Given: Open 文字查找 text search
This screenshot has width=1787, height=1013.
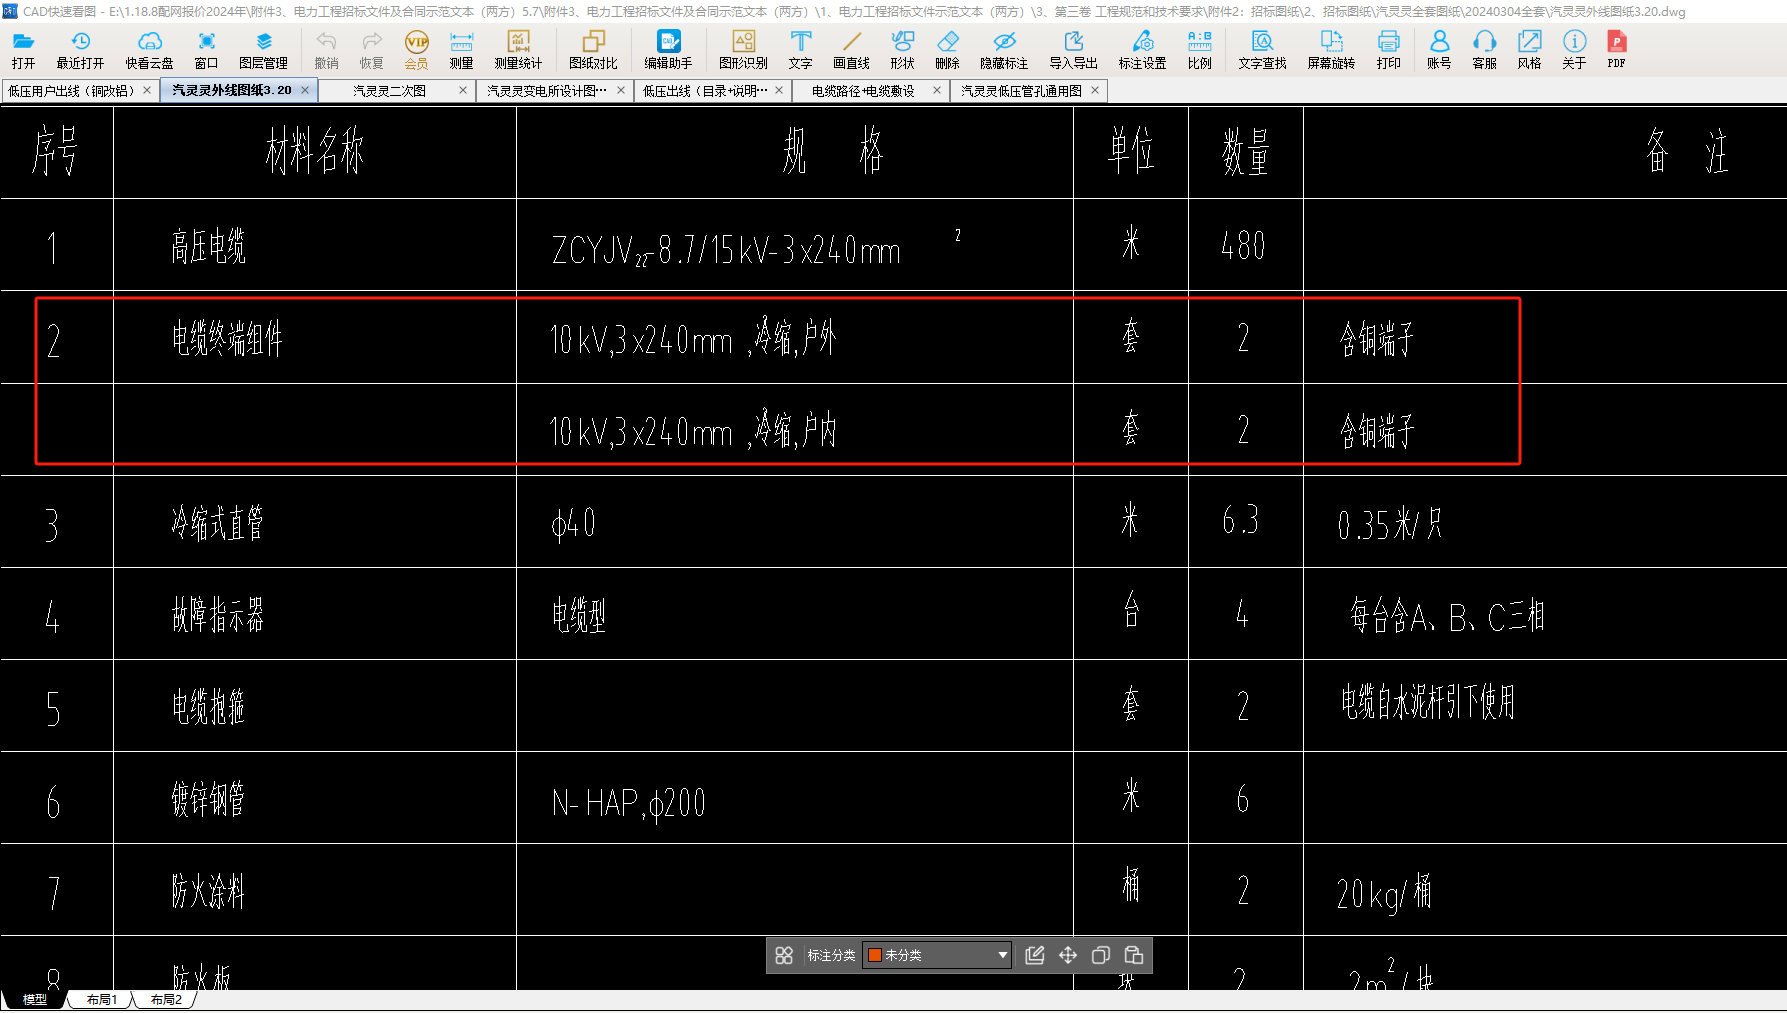Looking at the screenshot, I should (x=1262, y=49).
